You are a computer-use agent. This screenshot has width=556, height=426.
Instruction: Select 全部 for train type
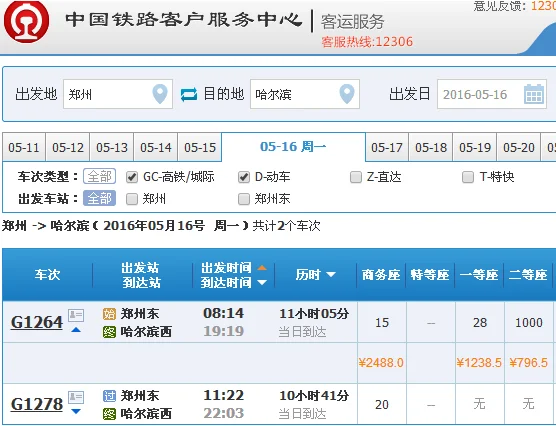pos(99,176)
